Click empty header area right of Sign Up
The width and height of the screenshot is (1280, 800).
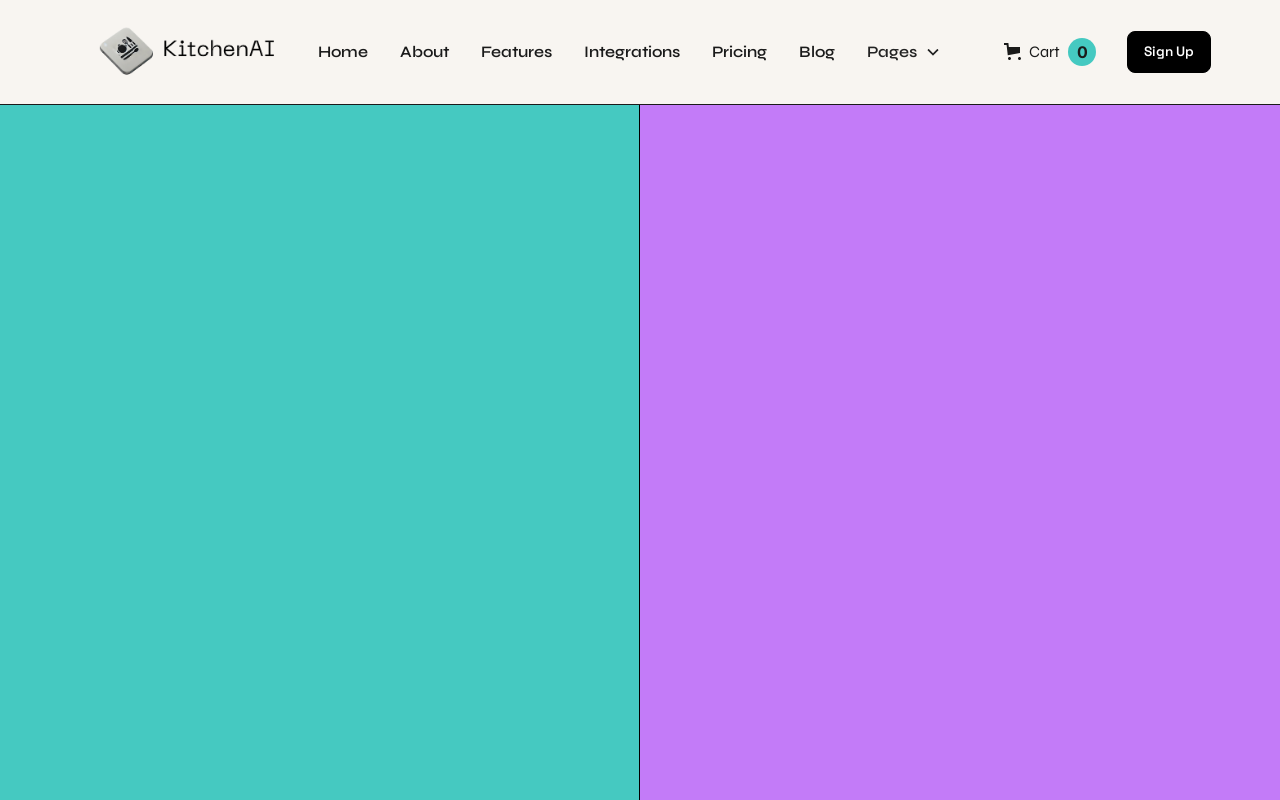[x=1245, y=52]
